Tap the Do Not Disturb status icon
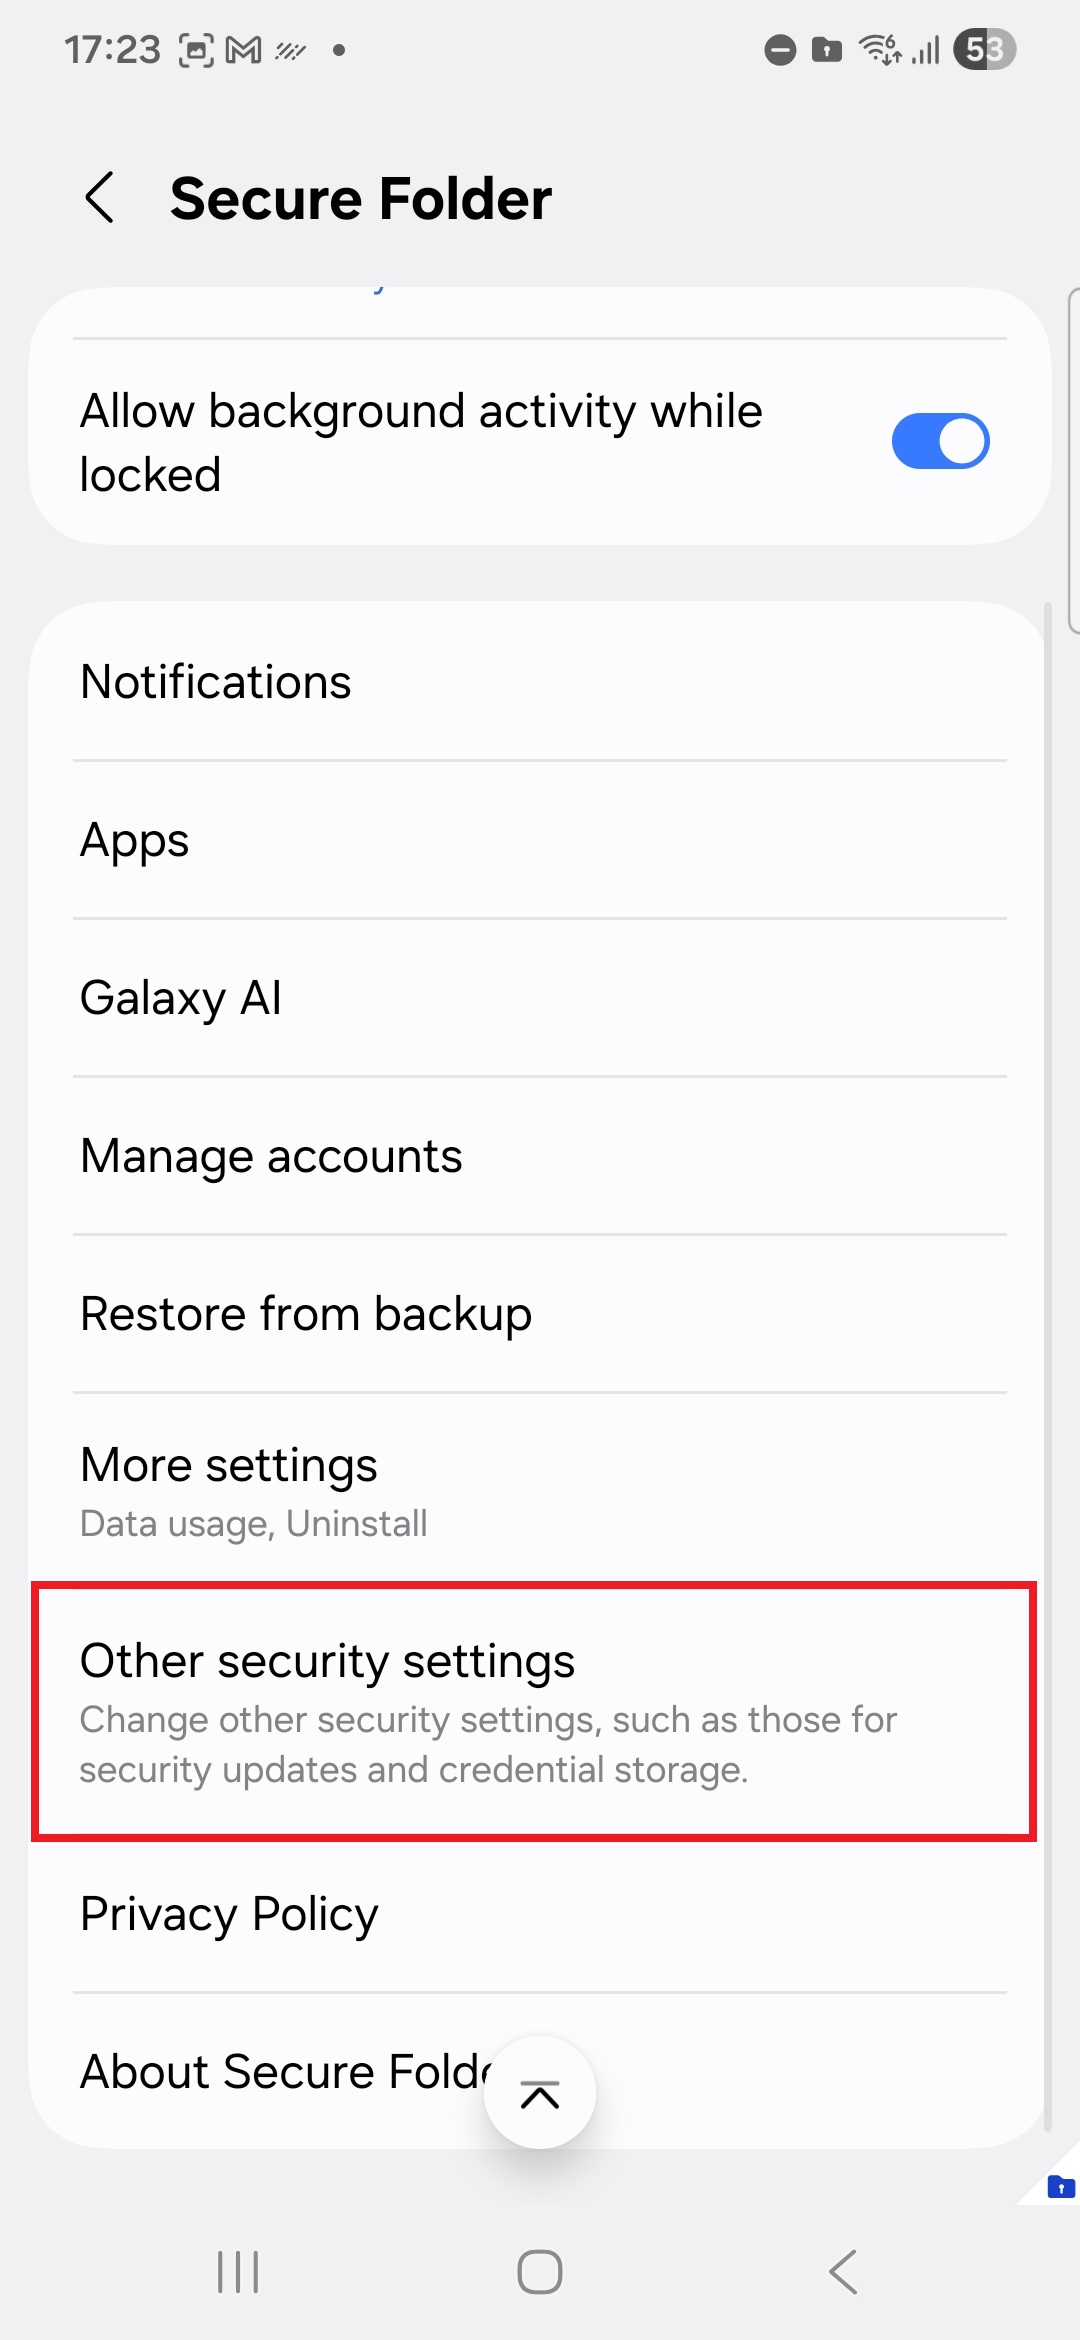Viewport: 1080px width, 2340px height. (780, 50)
